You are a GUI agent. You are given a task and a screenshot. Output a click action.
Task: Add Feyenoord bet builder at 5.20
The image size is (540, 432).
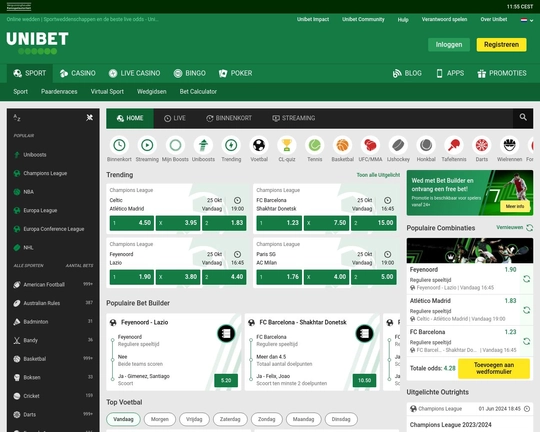pyautogui.click(x=226, y=380)
